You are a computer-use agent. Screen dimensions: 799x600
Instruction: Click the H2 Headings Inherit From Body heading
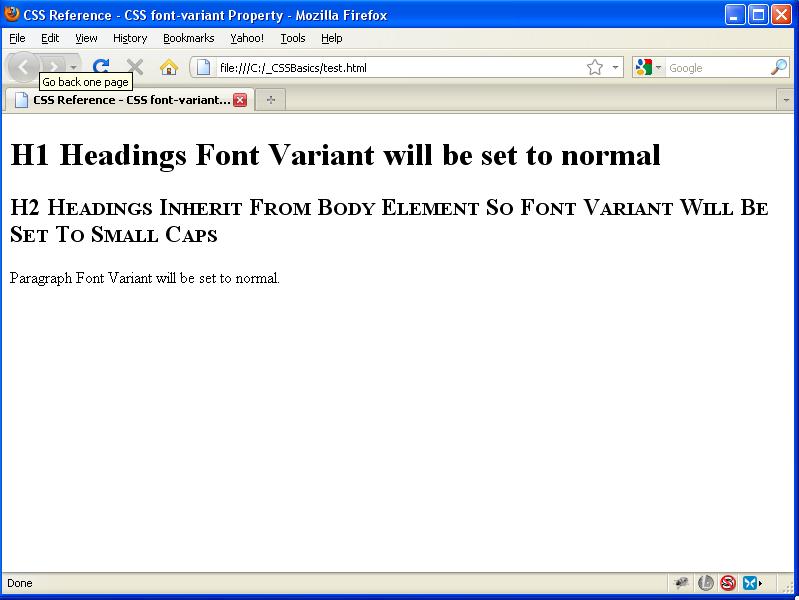tap(389, 221)
